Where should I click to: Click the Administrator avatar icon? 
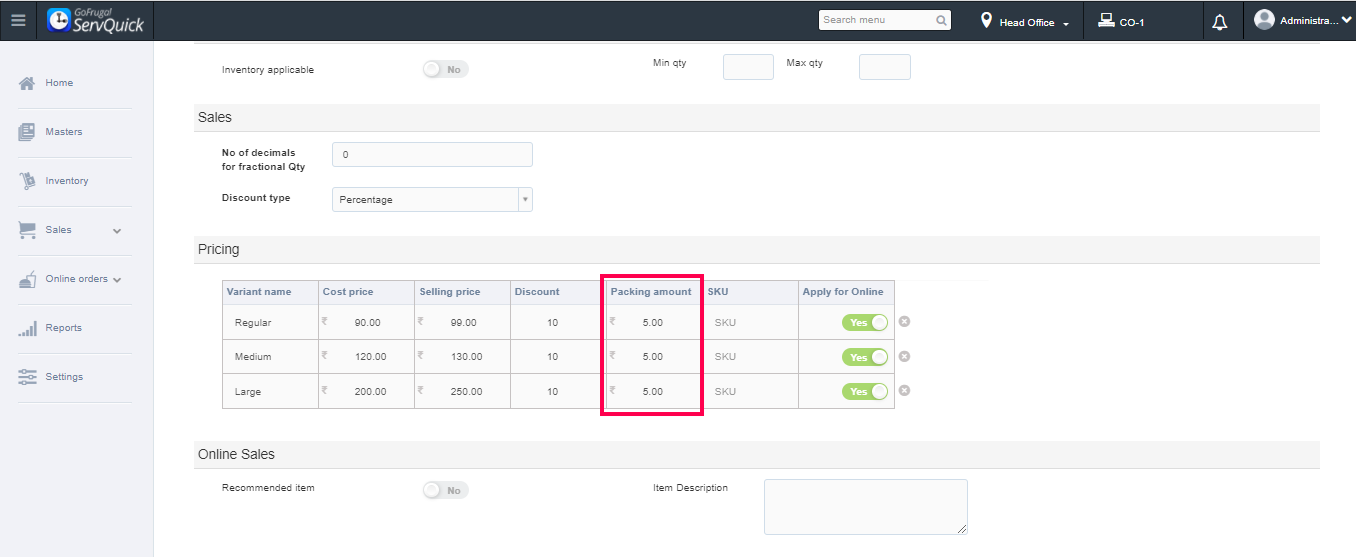[1264, 20]
